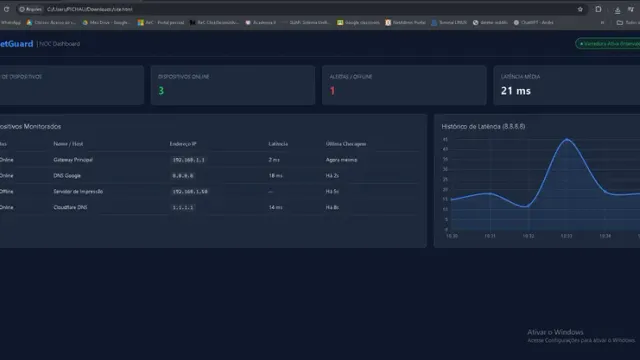The width and height of the screenshot is (640, 360).
Task: Open the browser extensions puzzle icon
Action: pos(598,9)
